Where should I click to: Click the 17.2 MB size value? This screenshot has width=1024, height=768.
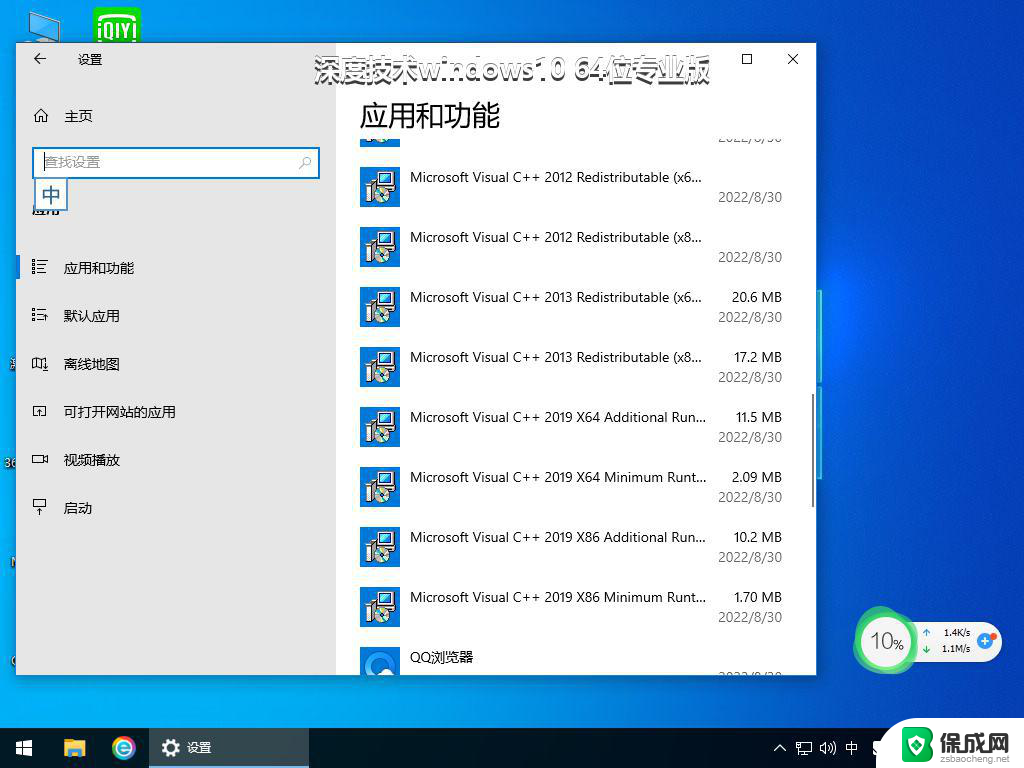(758, 358)
